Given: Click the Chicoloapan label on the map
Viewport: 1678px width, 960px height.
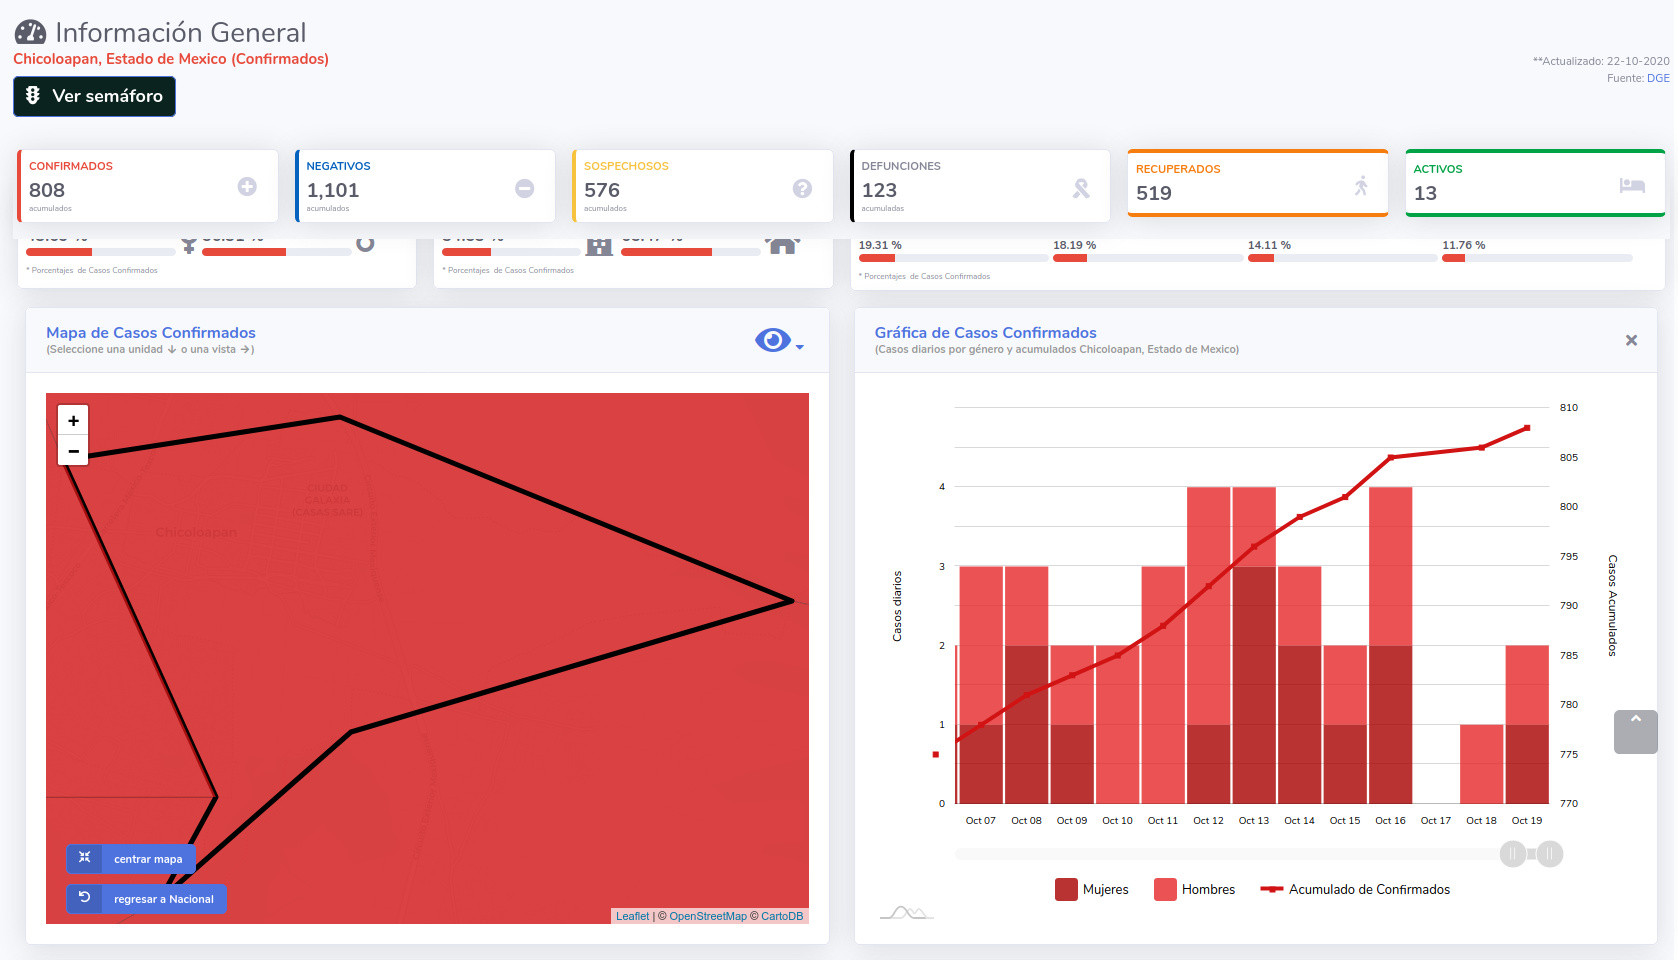Looking at the screenshot, I should click(x=196, y=533).
